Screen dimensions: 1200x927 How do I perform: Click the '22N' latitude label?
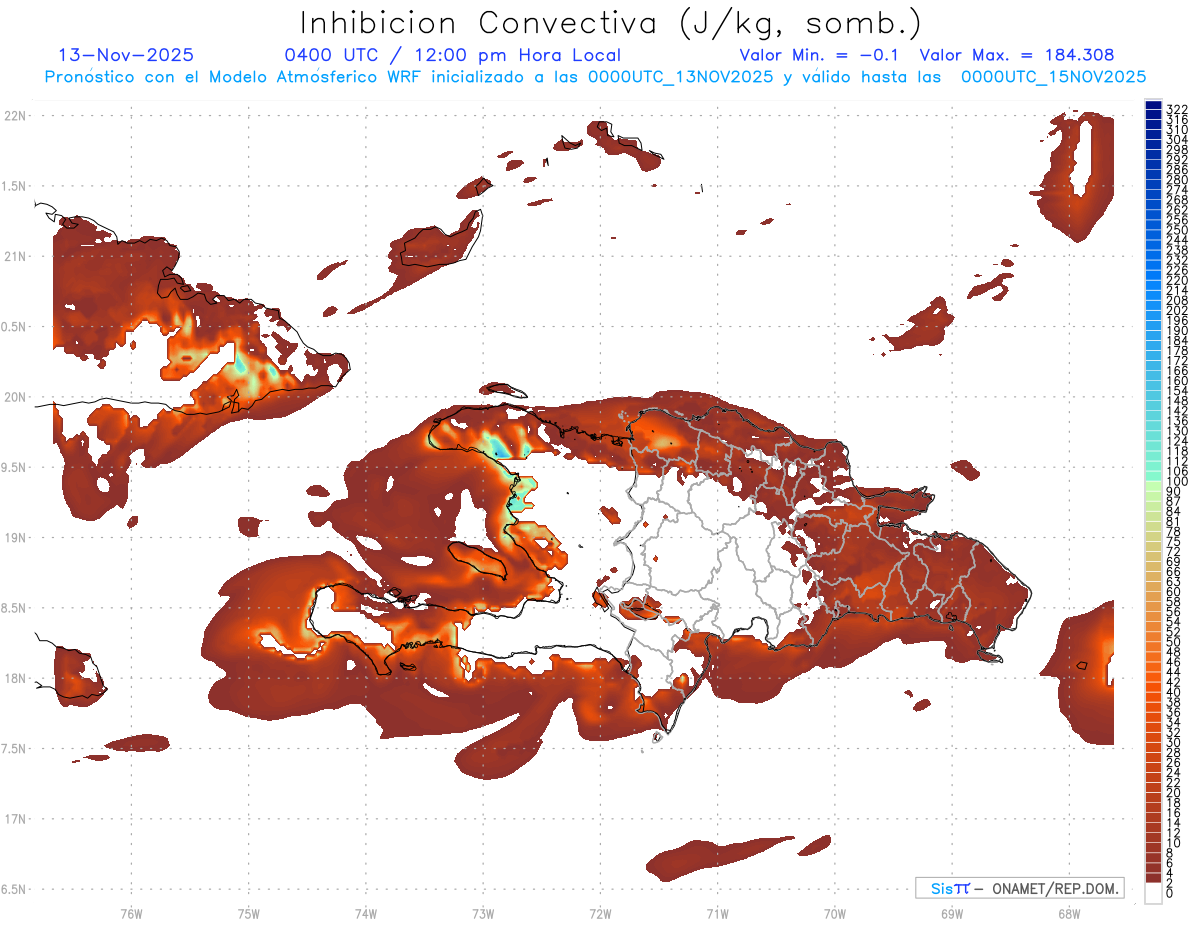pyautogui.click(x=16, y=116)
